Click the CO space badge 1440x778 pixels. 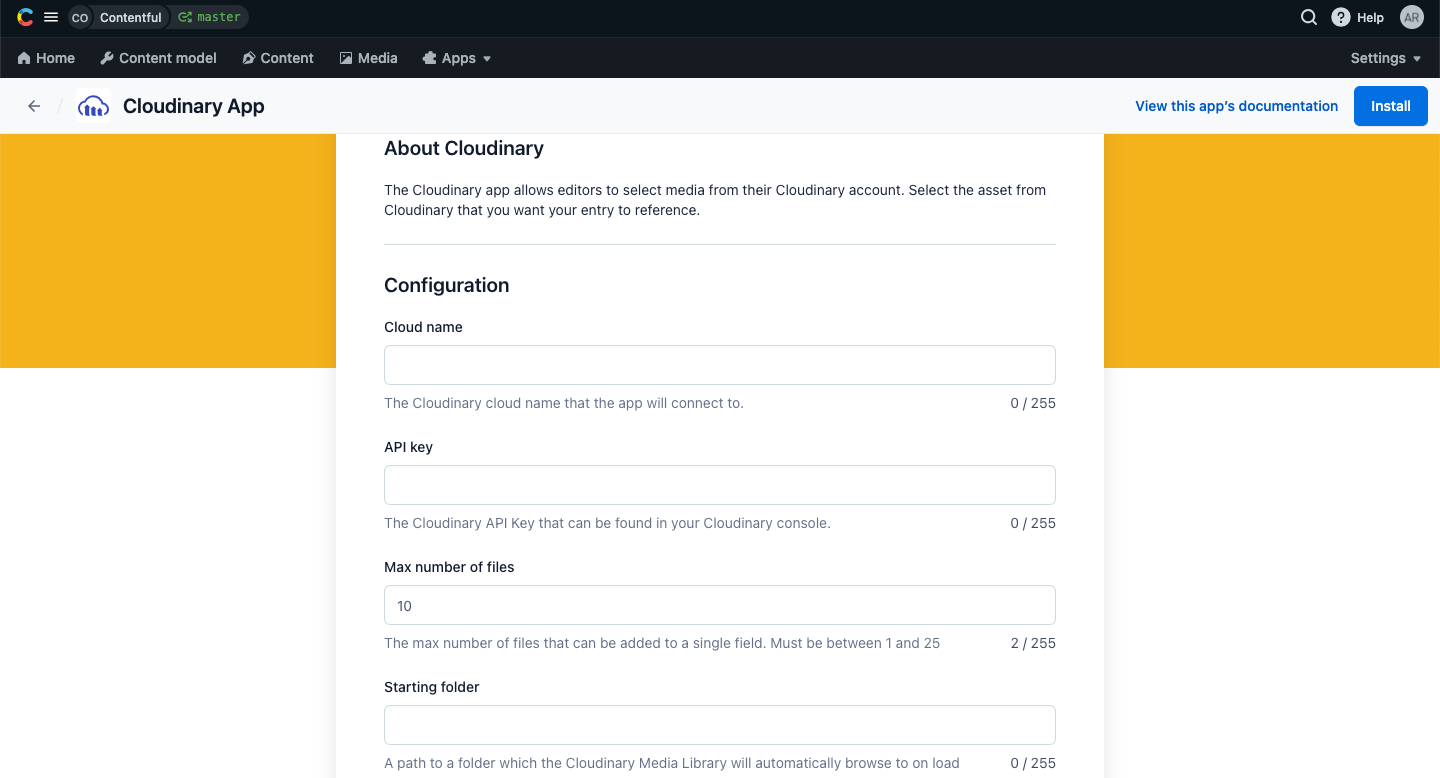(80, 17)
